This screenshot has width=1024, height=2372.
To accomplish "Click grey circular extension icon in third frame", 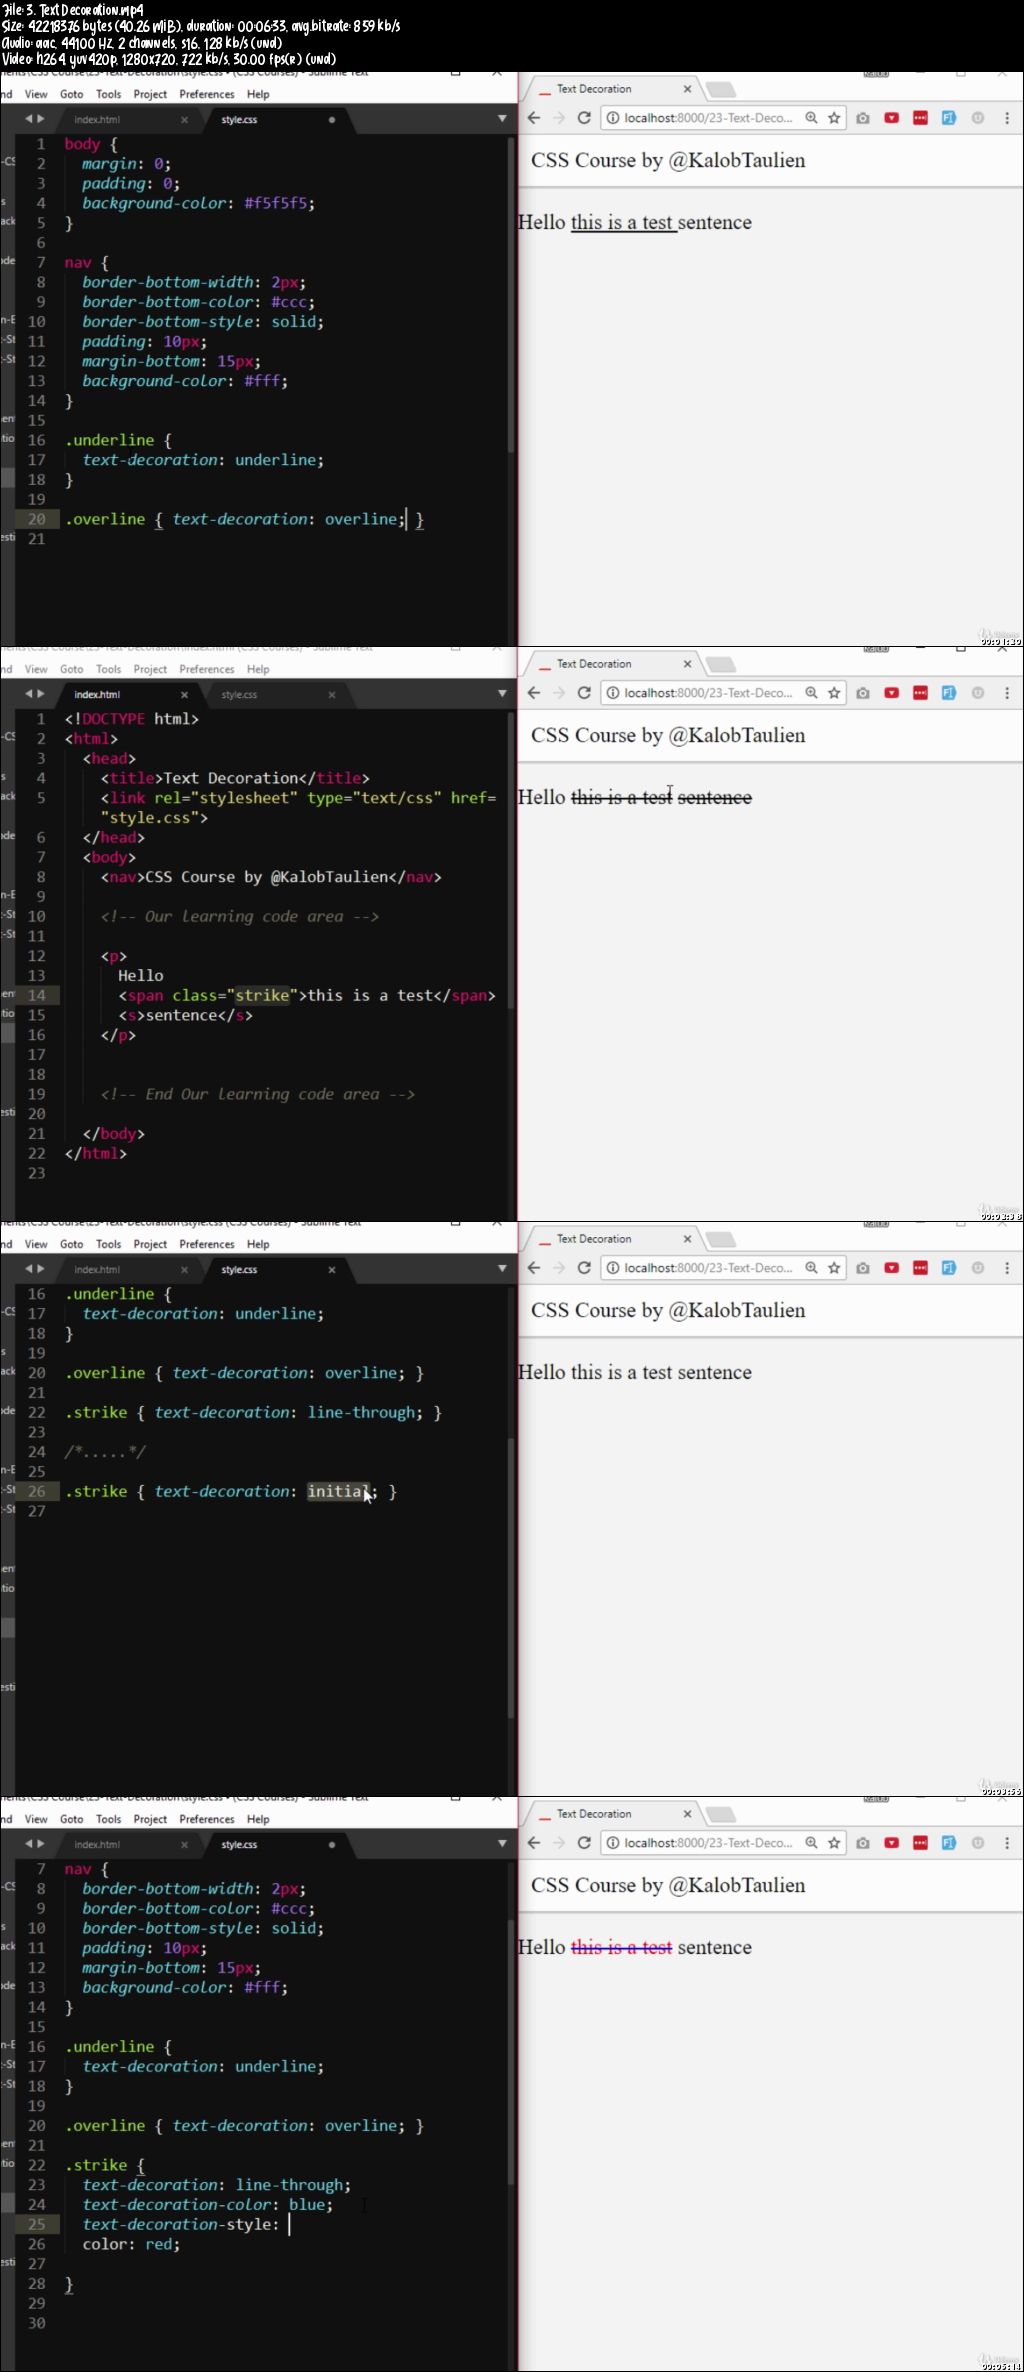I will coord(978,1268).
